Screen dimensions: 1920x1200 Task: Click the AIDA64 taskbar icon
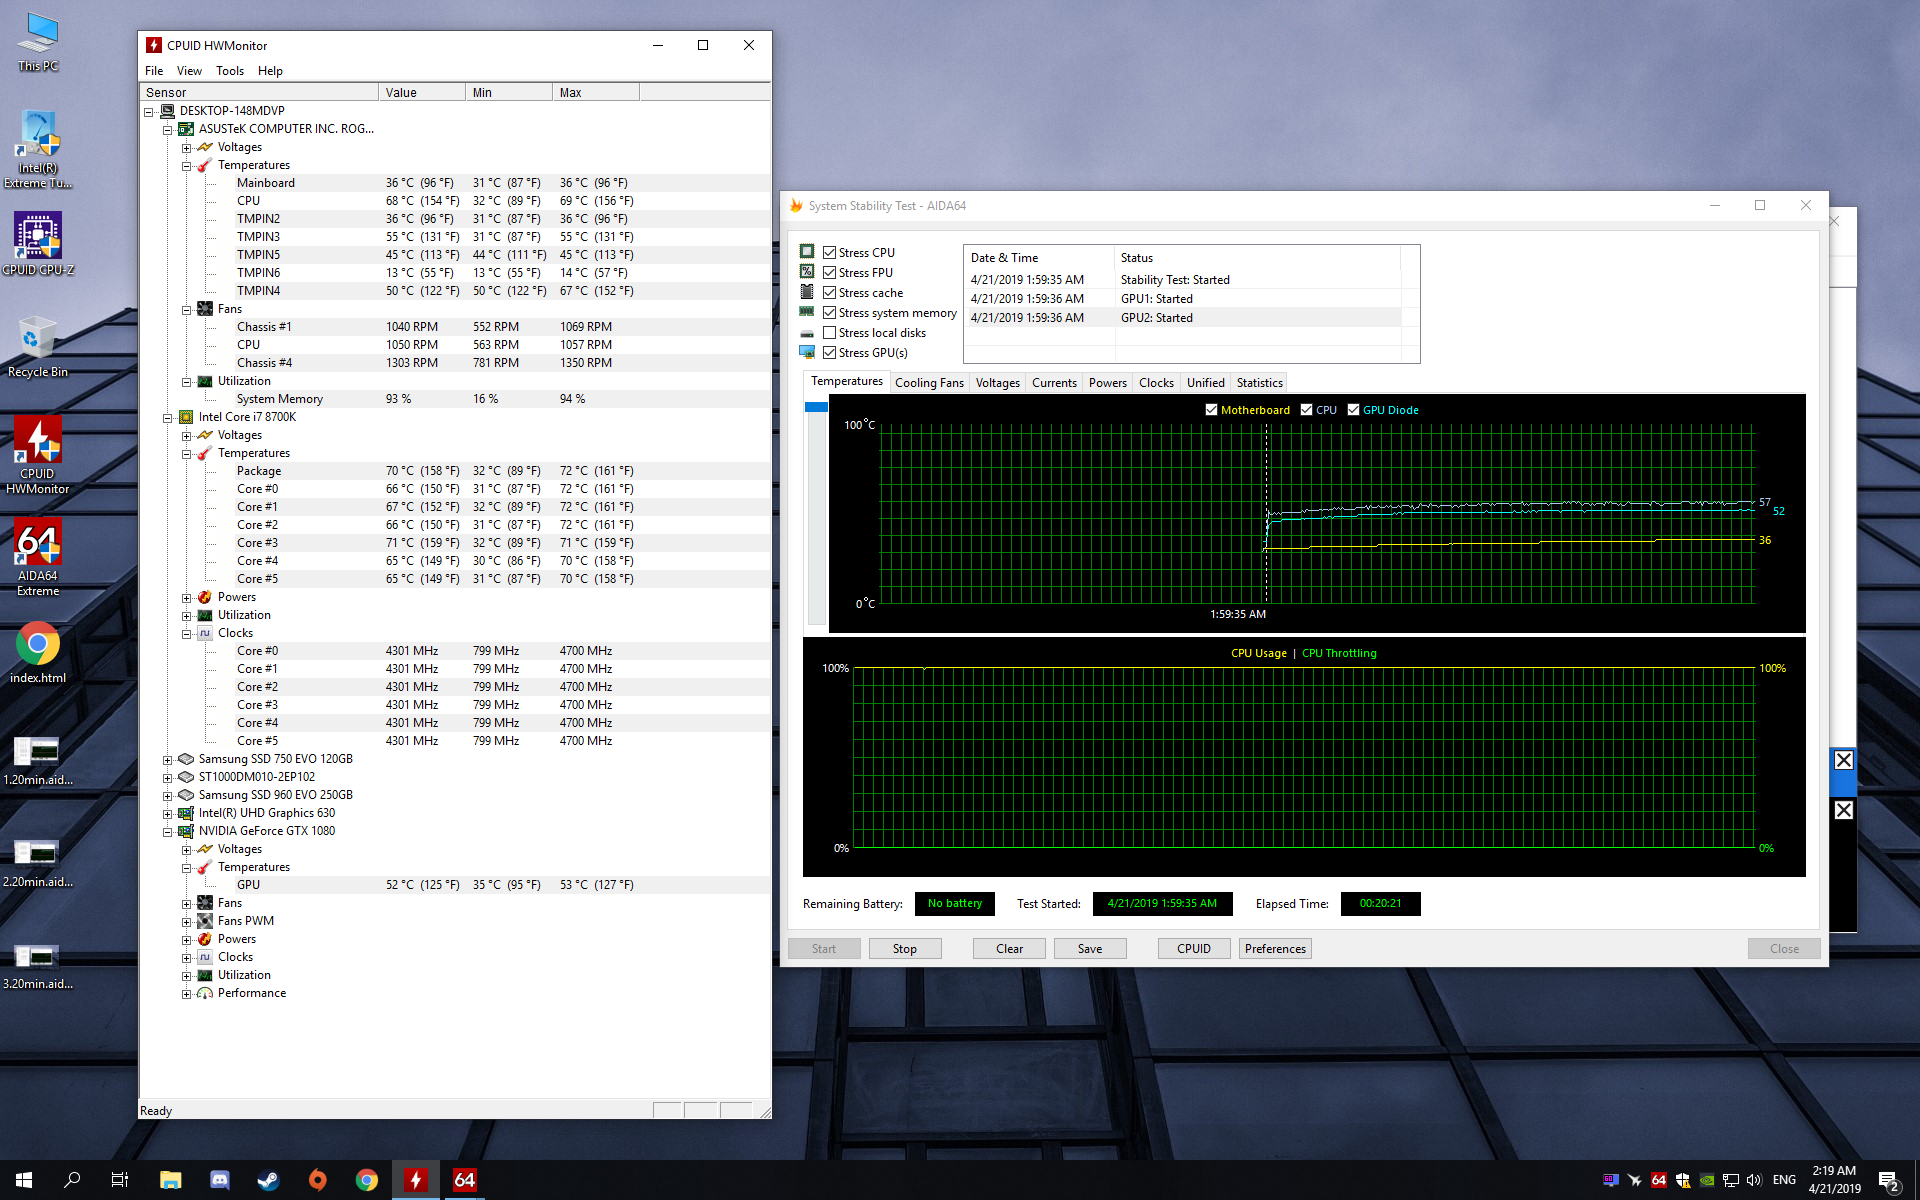pyautogui.click(x=465, y=1180)
